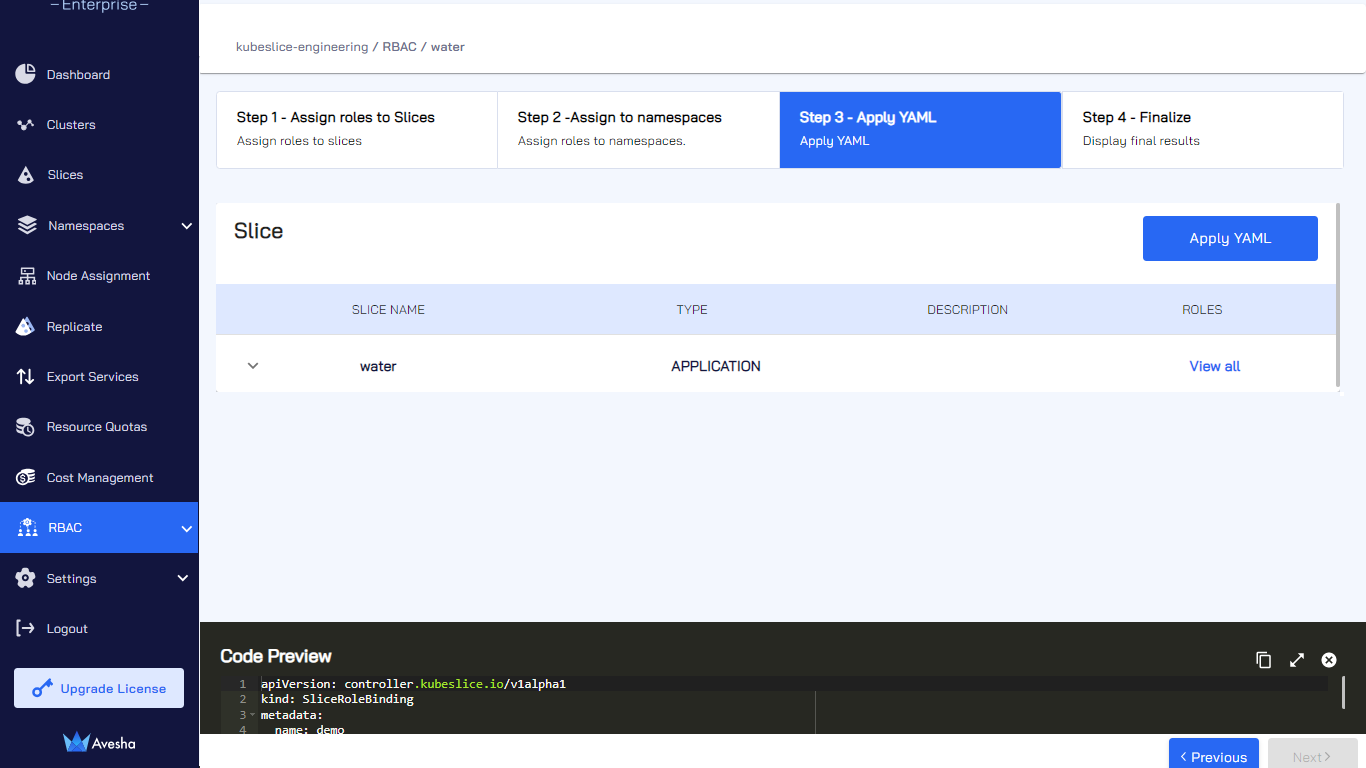This screenshot has width=1366, height=768.
Task: Click the disabled Next button
Action: 1312,755
